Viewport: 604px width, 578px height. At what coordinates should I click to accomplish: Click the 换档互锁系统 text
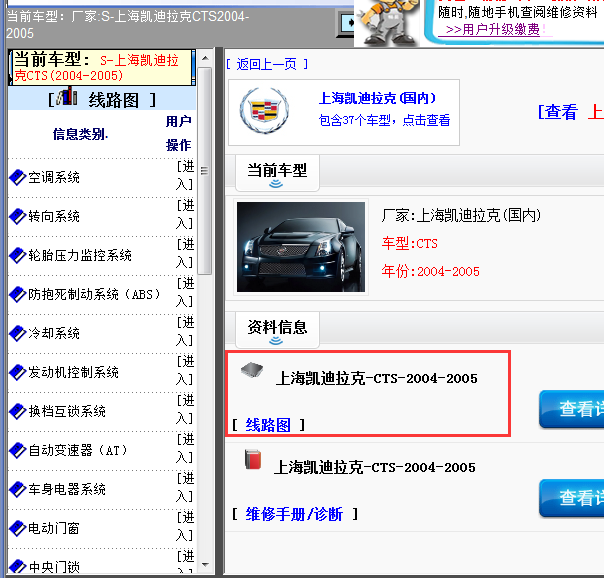(67, 411)
